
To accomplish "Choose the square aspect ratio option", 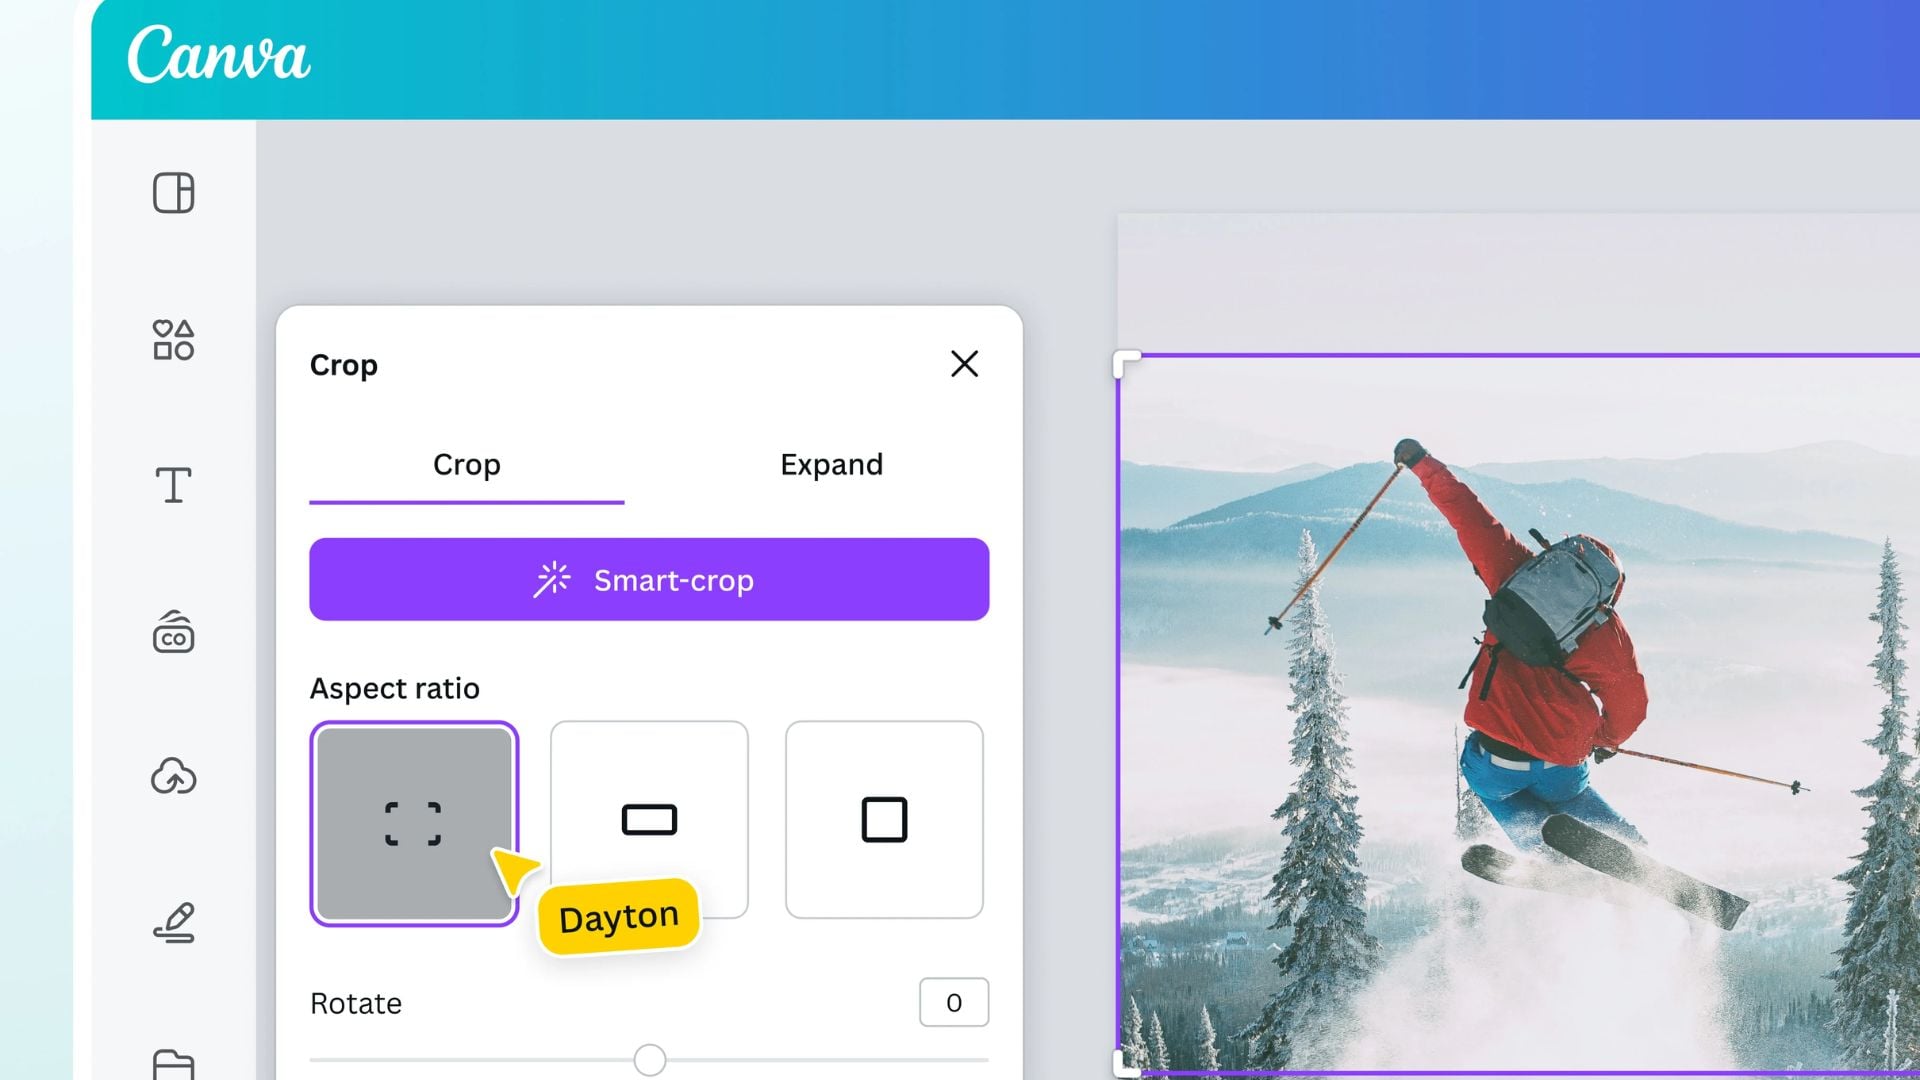I will coord(884,820).
